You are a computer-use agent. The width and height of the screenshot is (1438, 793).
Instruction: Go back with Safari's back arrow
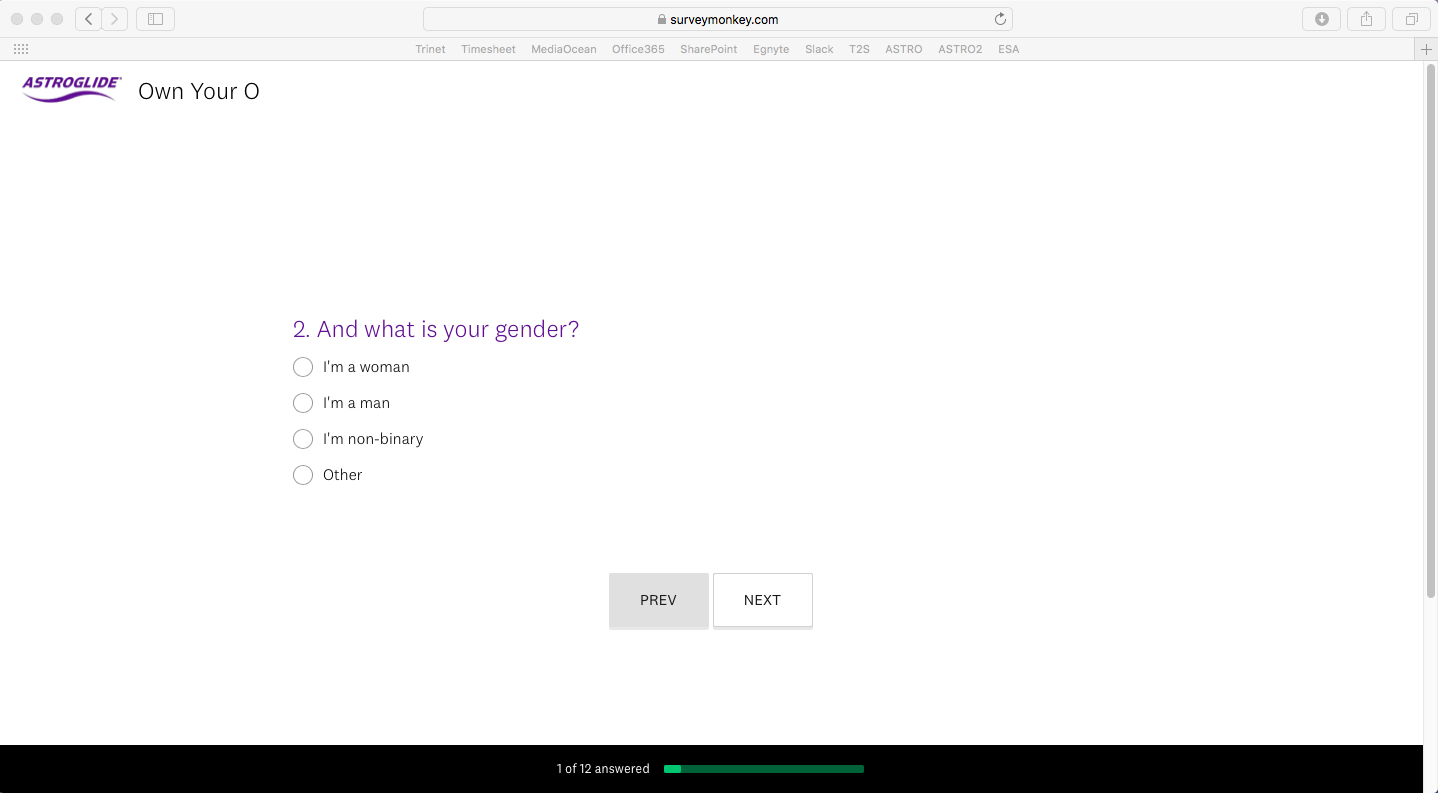[88, 19]
